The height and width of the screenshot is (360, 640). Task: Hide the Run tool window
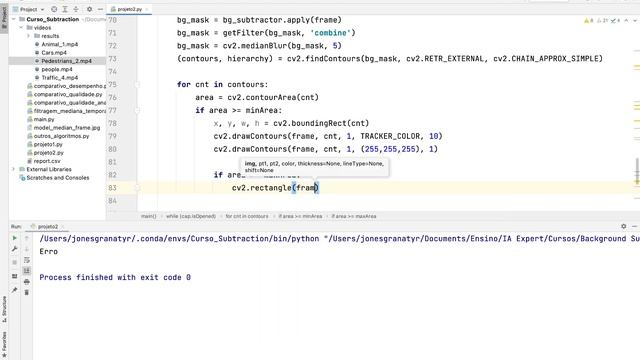[635, 226]
